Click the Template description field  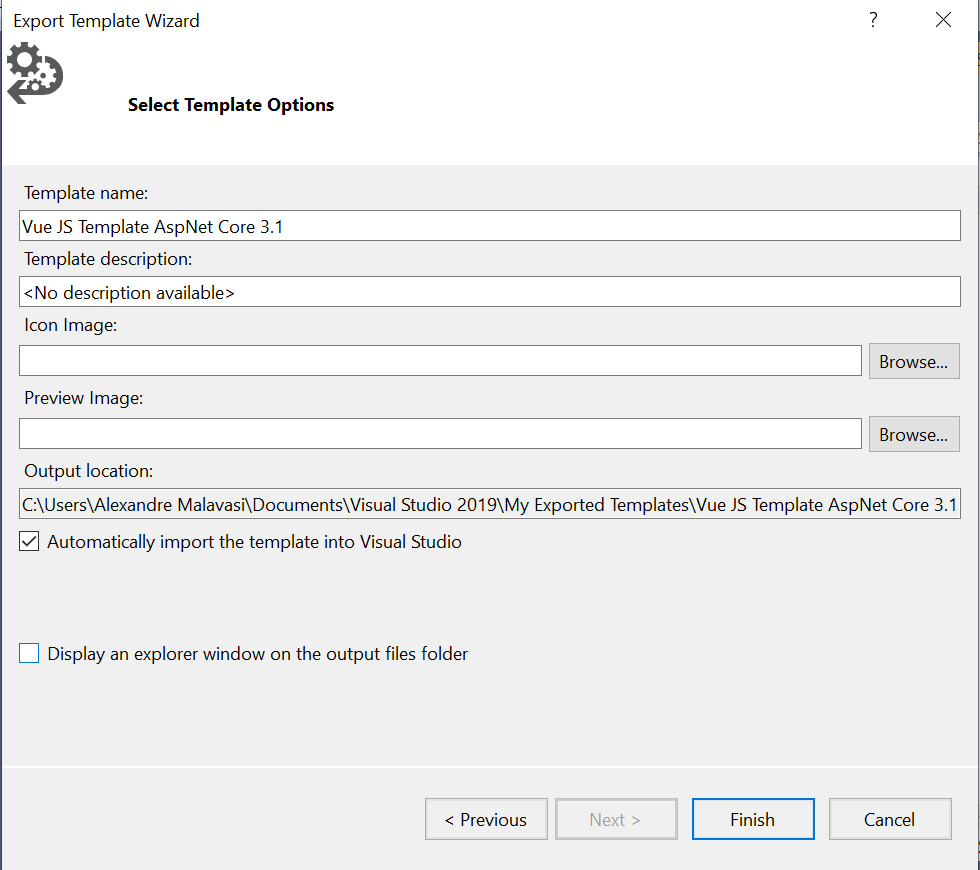(489, 292)
